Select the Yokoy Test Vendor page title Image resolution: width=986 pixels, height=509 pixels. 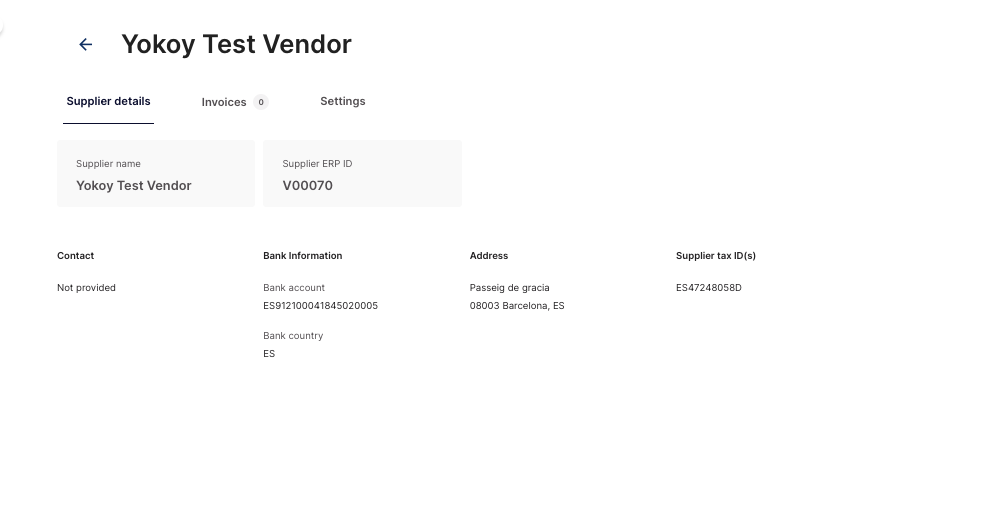(x=236, y=44)
